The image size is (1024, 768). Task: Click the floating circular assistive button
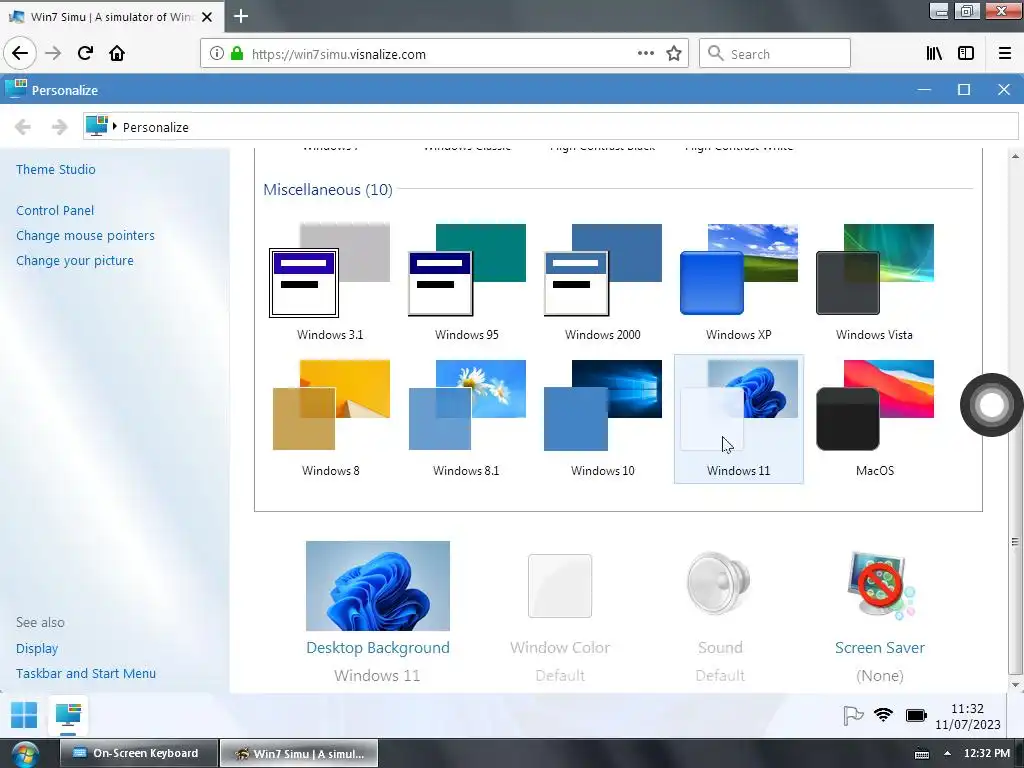(991, 405)
